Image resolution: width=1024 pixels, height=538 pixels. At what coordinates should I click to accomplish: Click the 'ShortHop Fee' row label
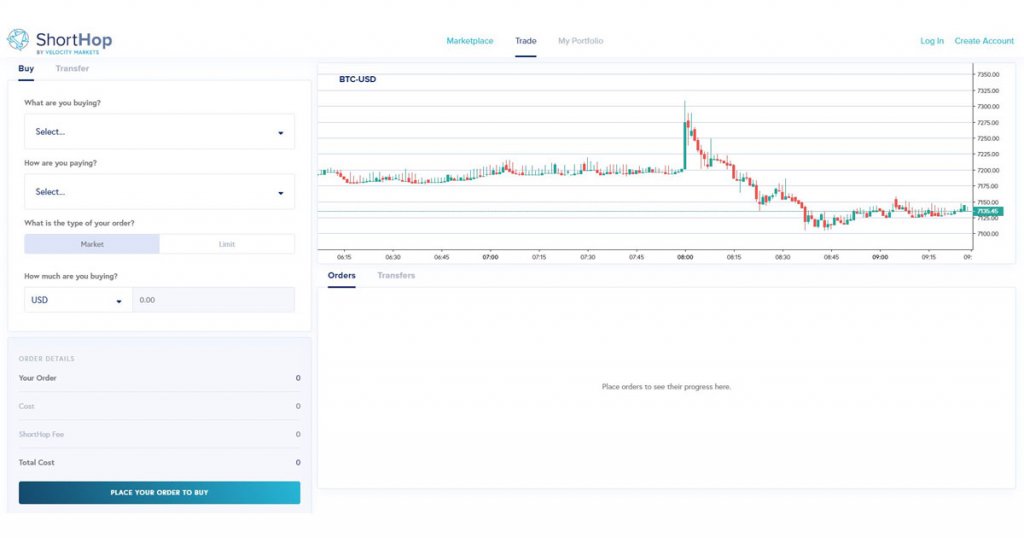[41, 434]
